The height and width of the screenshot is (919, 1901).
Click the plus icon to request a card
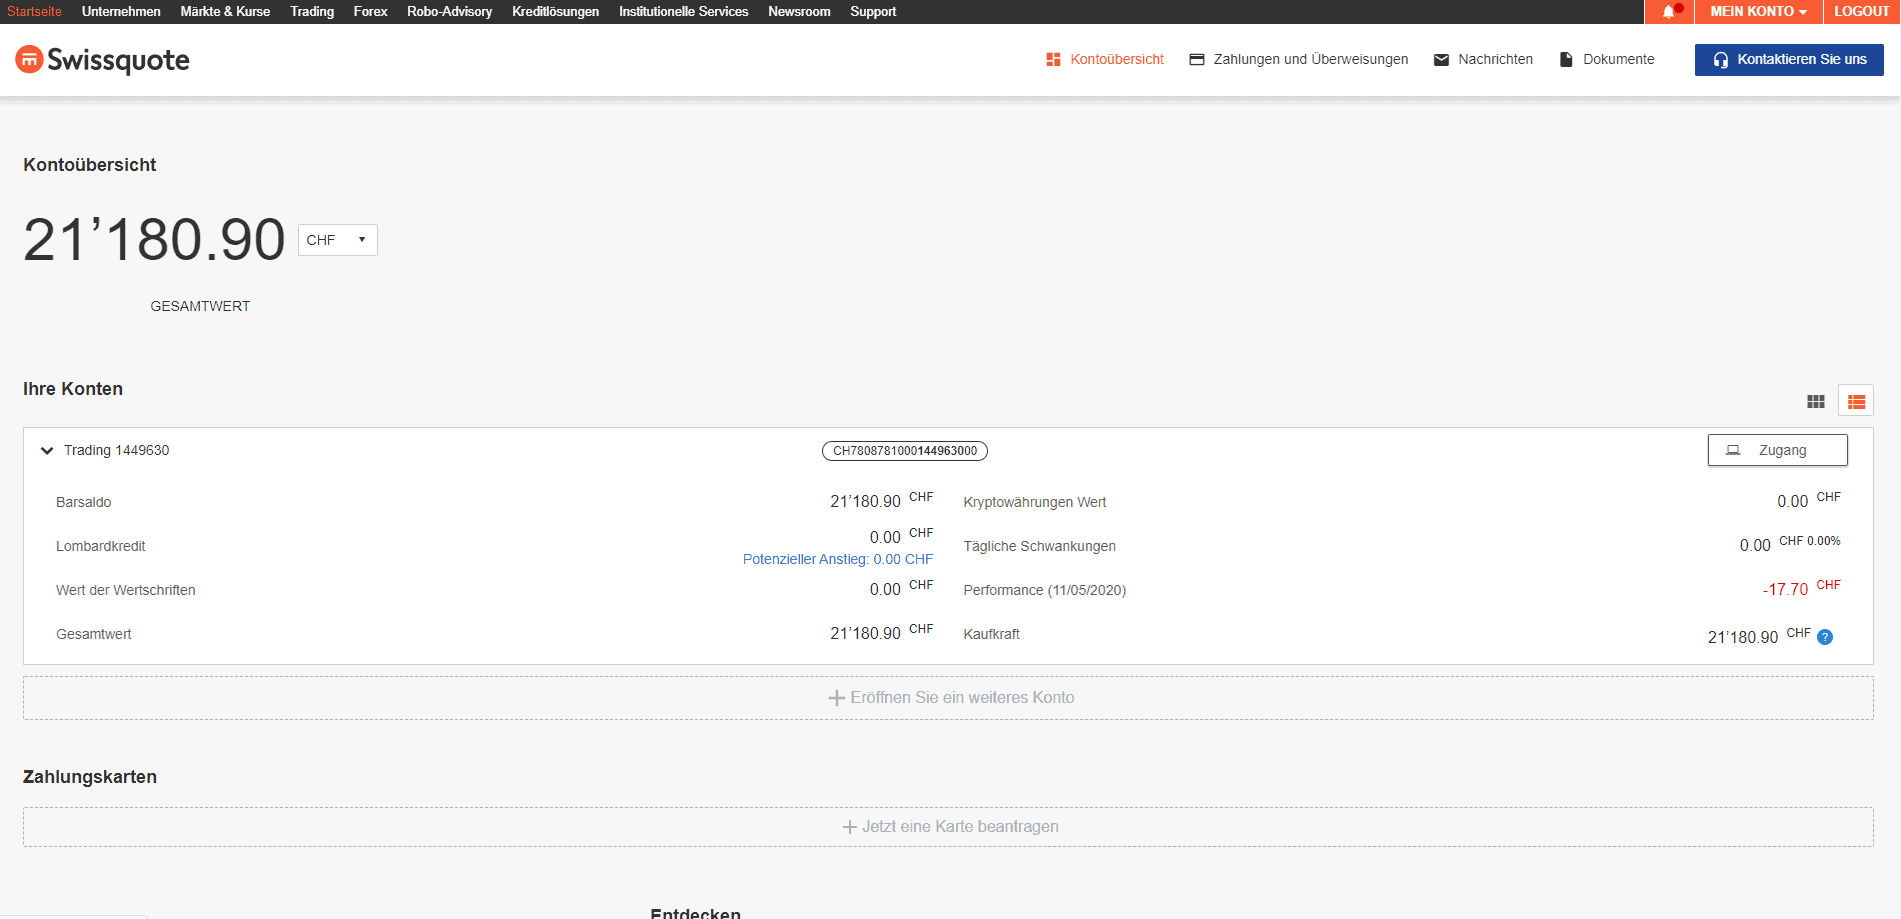[x=849, y=827]
